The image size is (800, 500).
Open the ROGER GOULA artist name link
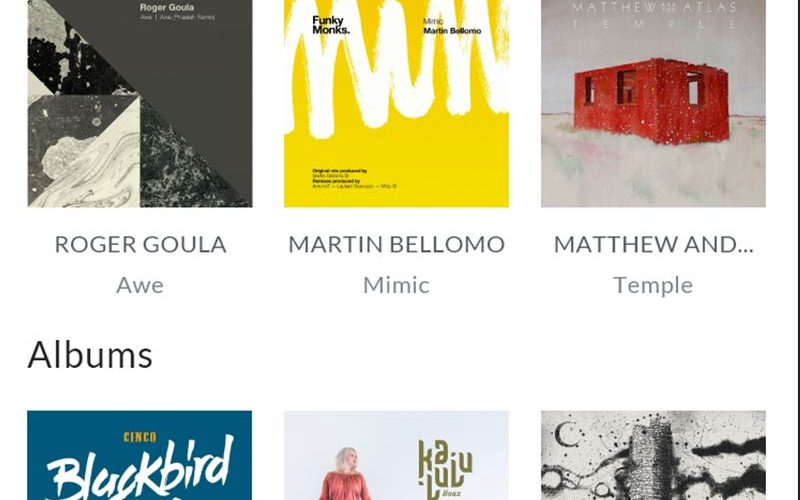click(x=140, y=244)
